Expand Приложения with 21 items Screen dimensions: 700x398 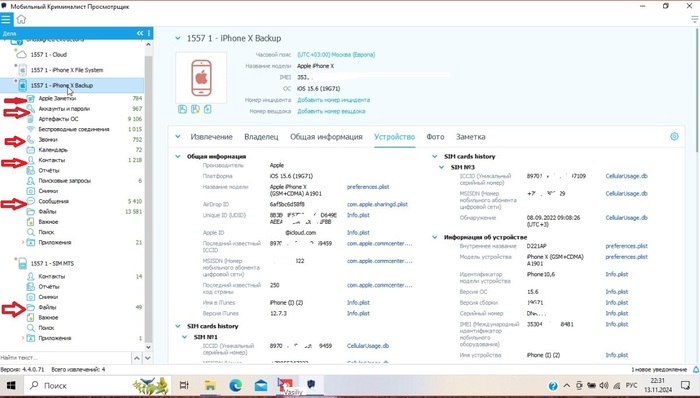[23, 242]
